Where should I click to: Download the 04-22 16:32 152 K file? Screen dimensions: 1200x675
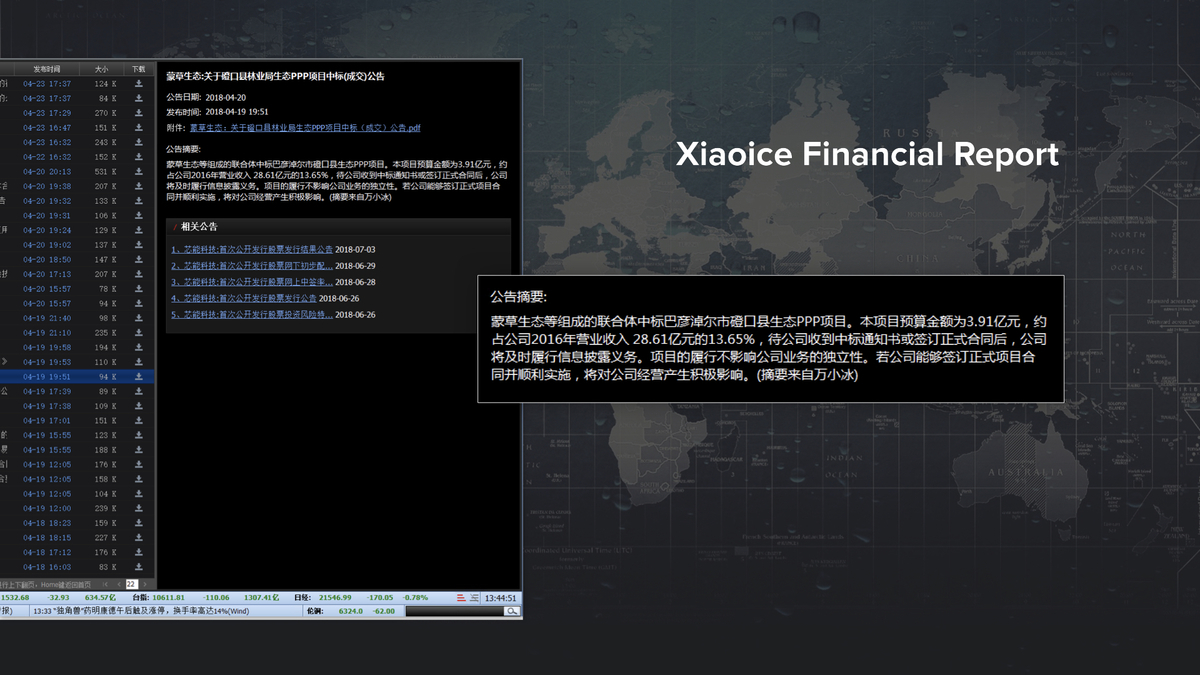139,157
